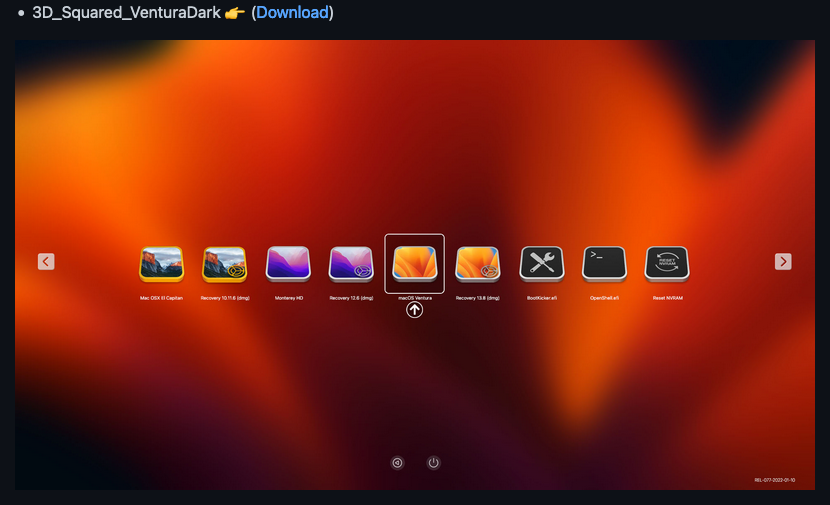Screen dimensions: 830x505
Task: Choose the Recovery 10.11.6 (dmg) entry icon
Action: 224,264
